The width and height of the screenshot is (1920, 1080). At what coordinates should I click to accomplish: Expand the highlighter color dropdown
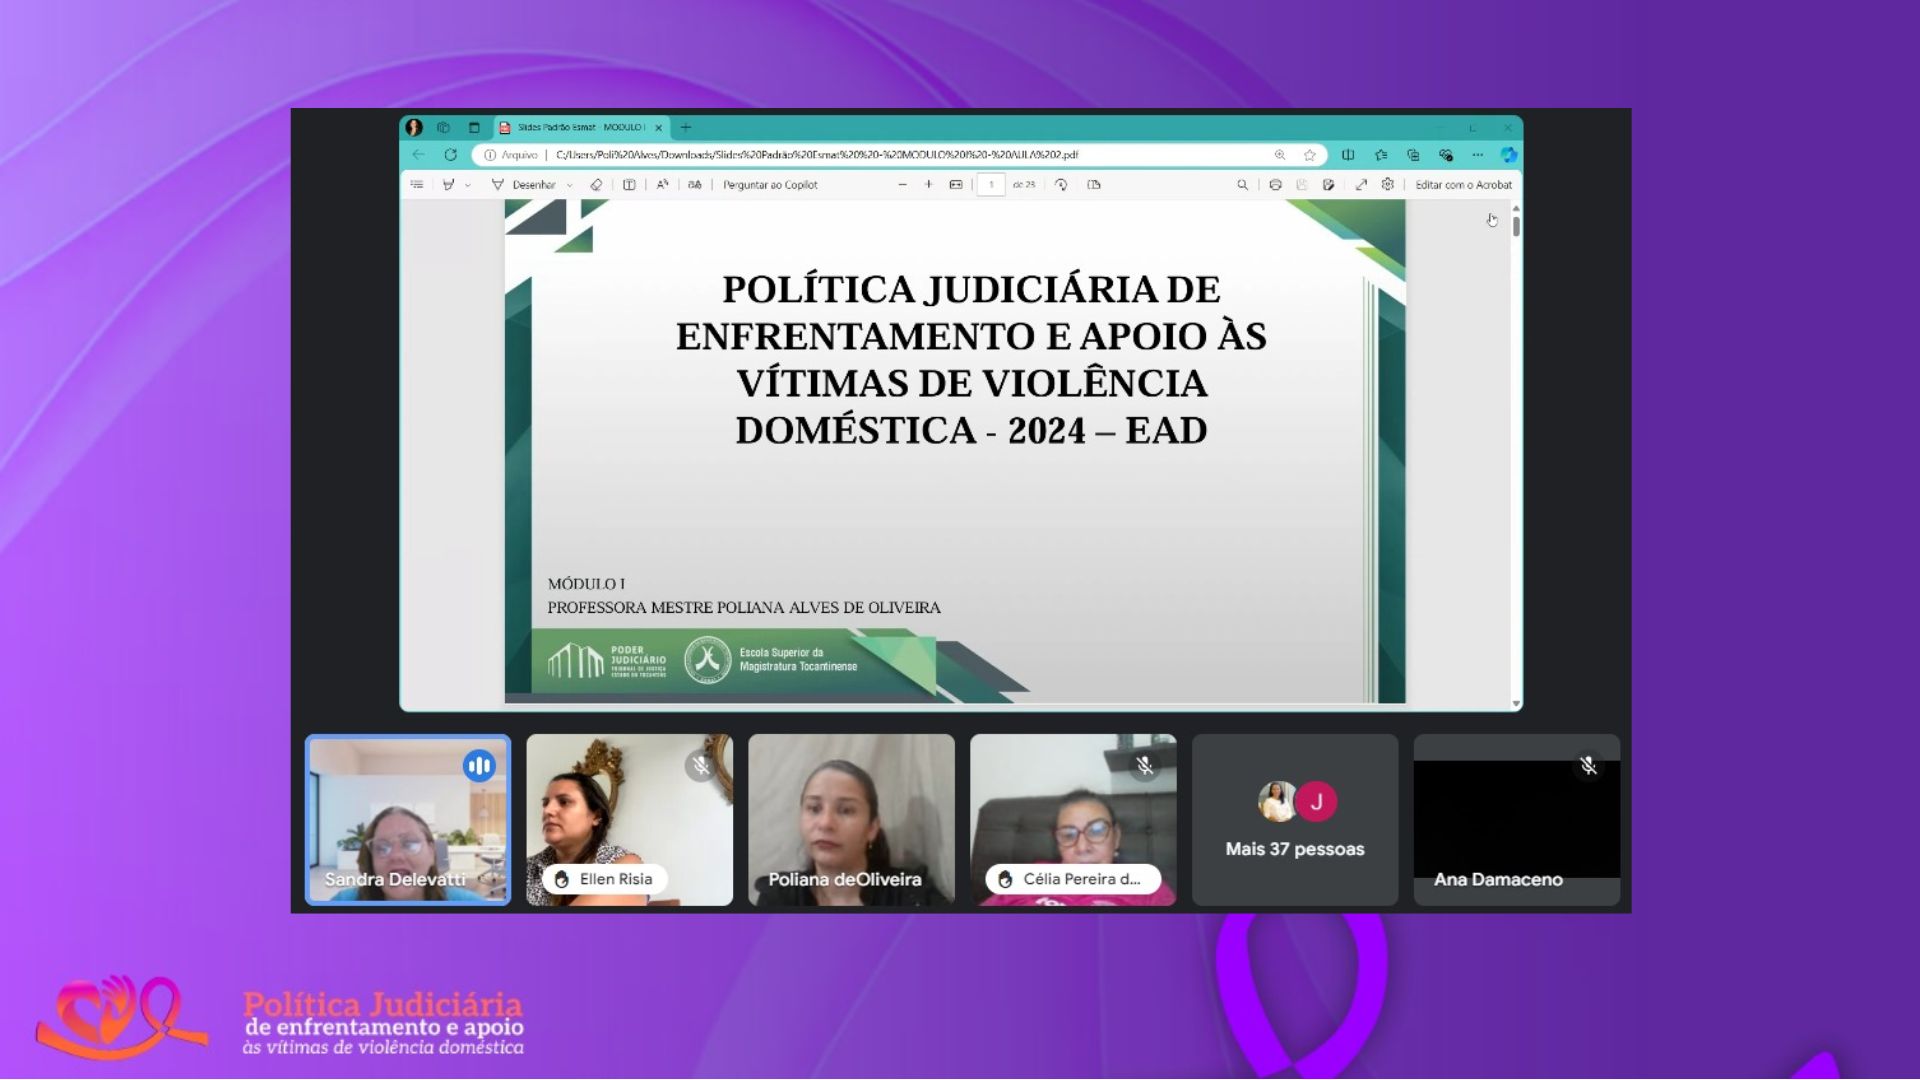point(467,186)
